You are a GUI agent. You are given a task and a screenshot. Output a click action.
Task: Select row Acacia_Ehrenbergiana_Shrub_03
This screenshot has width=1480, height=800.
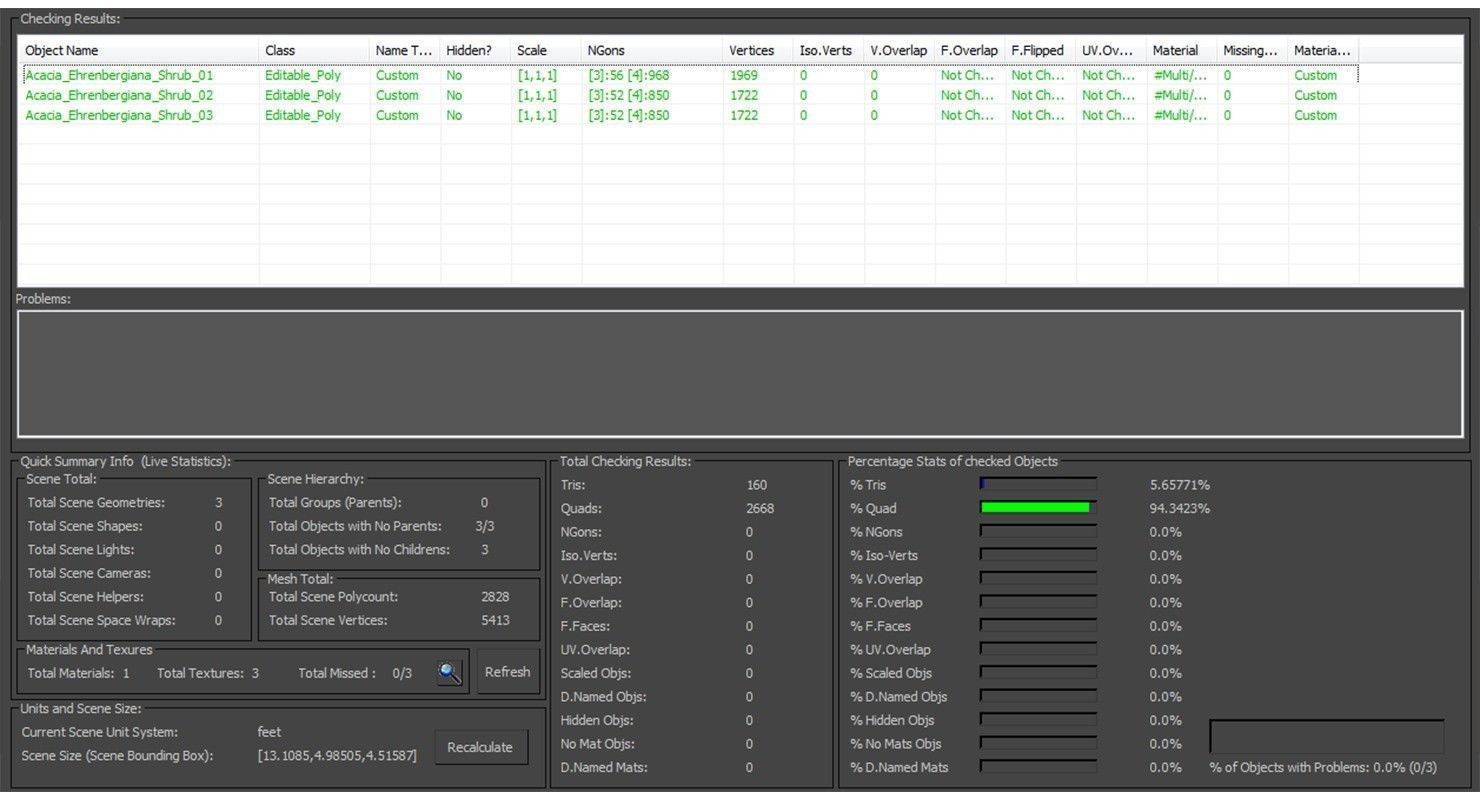coord(688,115)
